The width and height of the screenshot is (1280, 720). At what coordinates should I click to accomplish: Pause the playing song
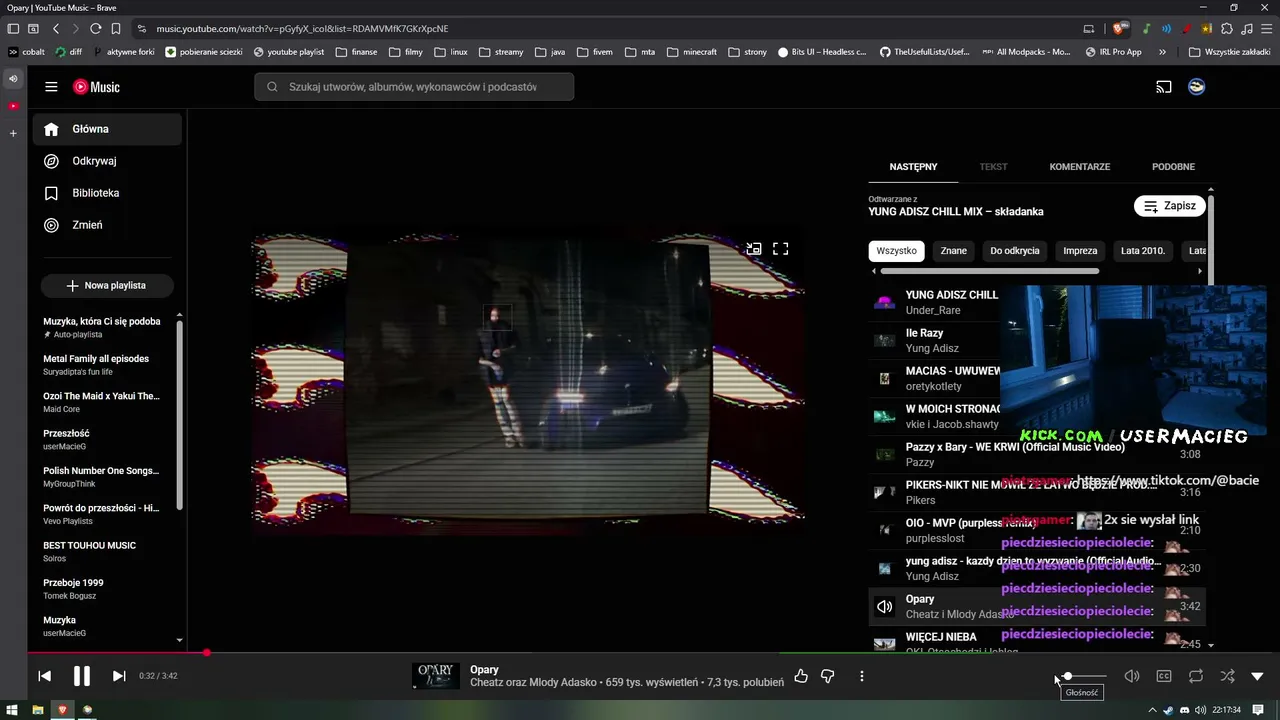[x=82, y=676]
